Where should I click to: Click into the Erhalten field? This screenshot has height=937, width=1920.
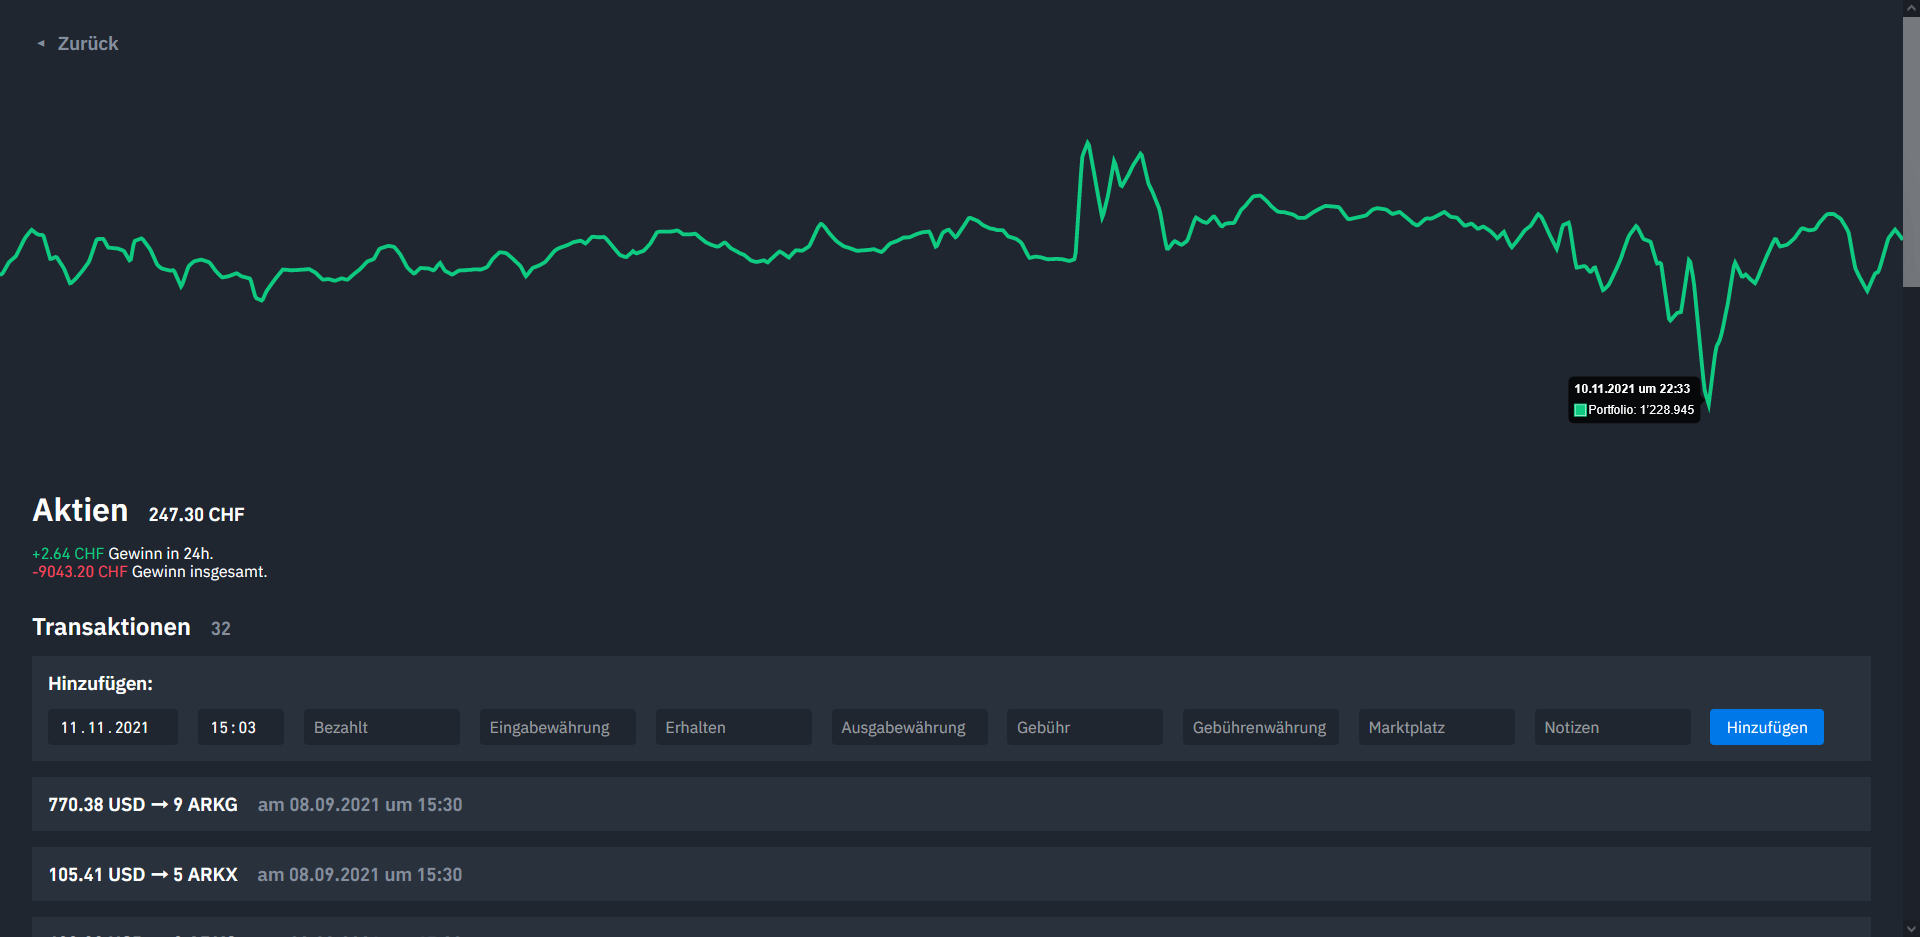(x=733, y=727)
